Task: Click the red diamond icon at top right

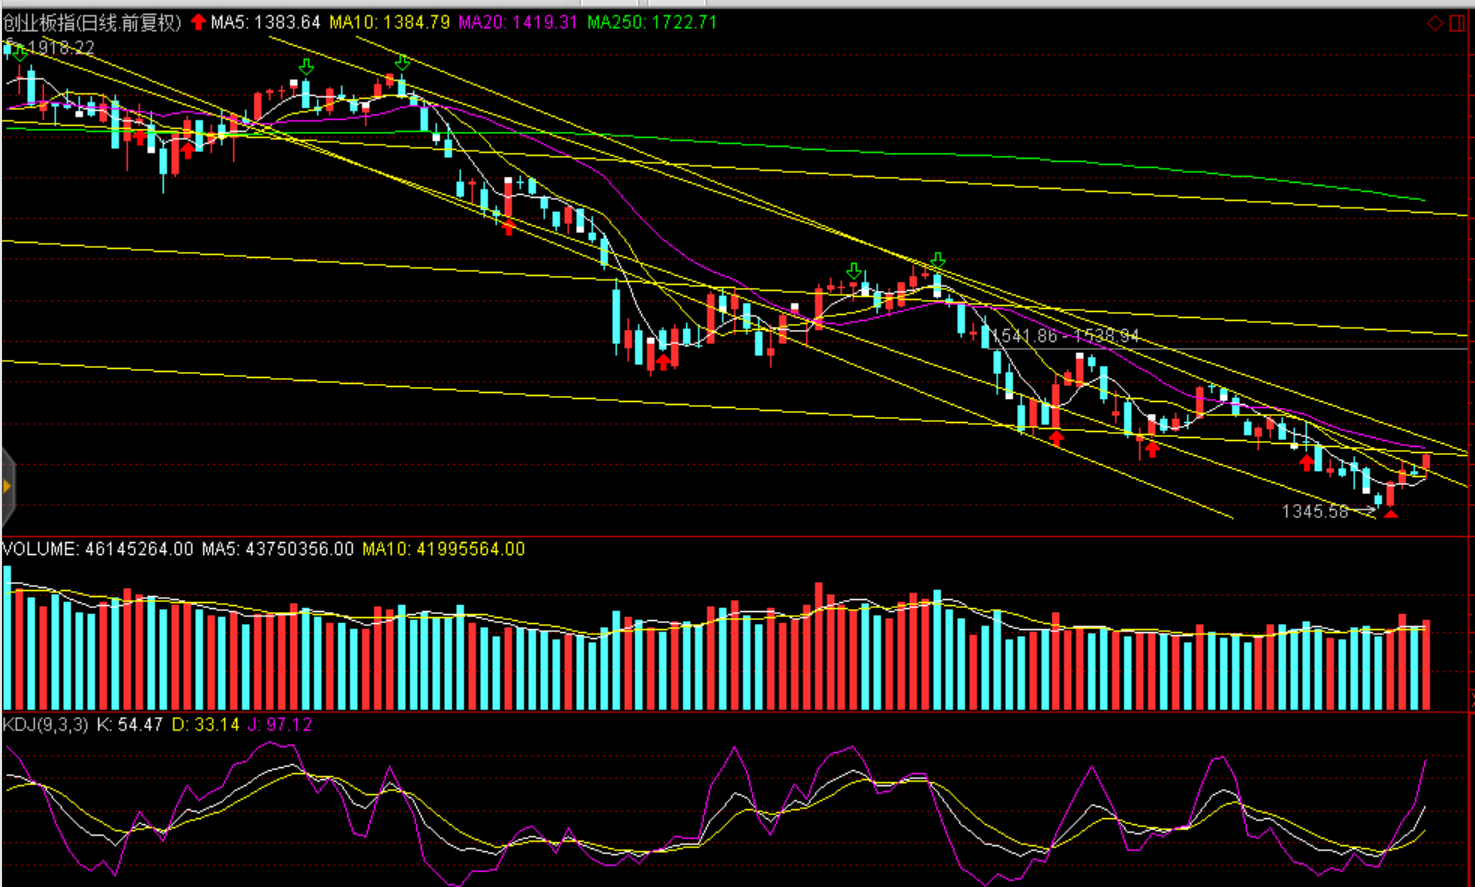Action: click(1435, 23)
